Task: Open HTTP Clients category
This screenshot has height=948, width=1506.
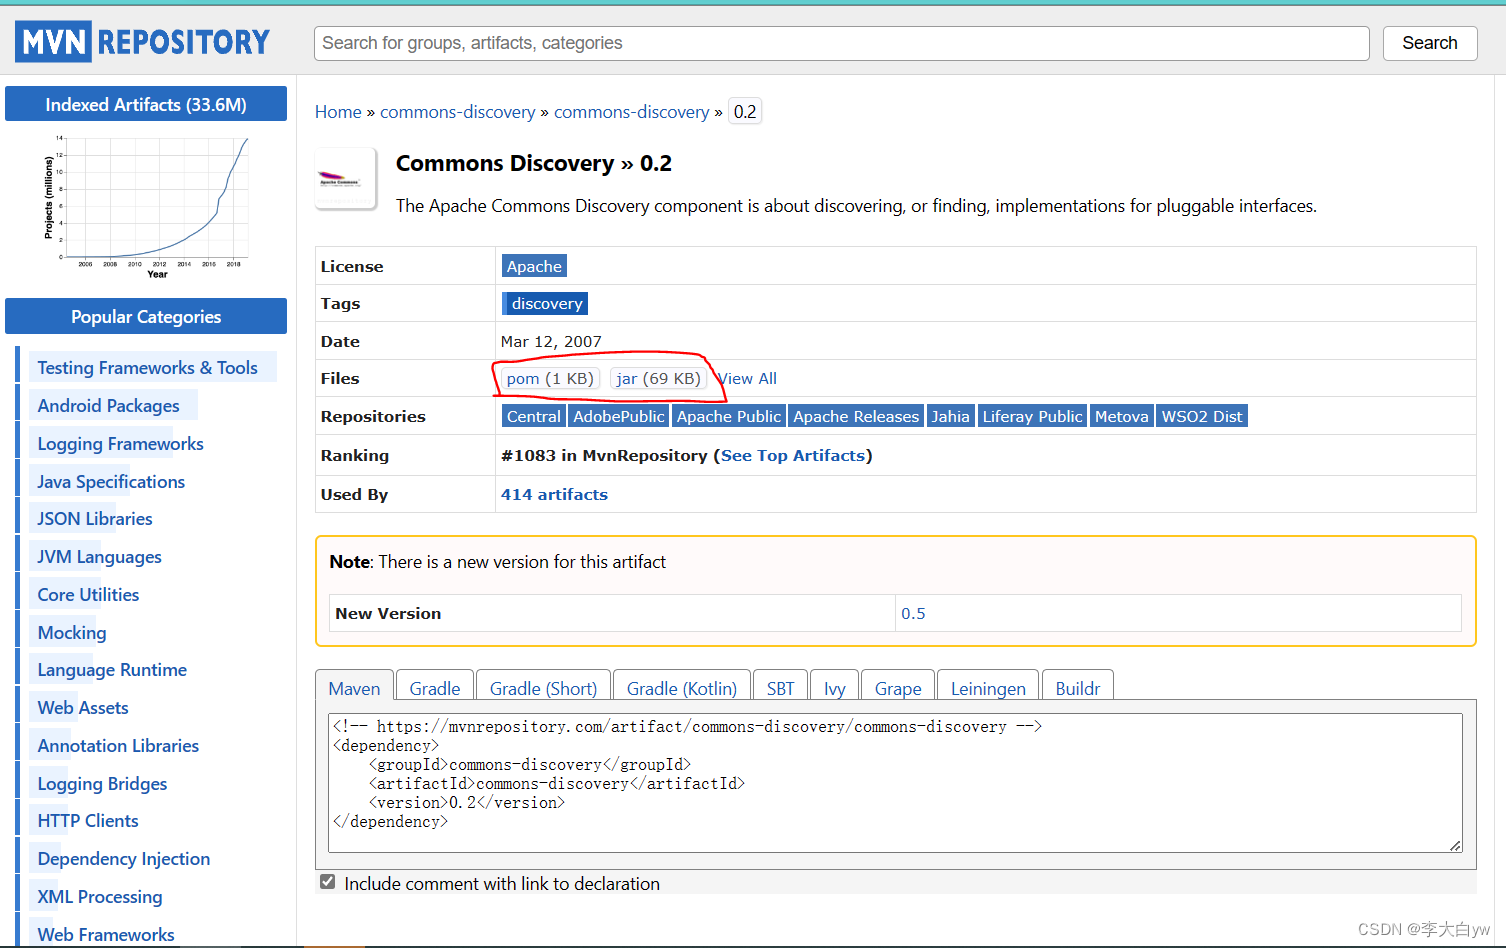Action: coord(88,820)
